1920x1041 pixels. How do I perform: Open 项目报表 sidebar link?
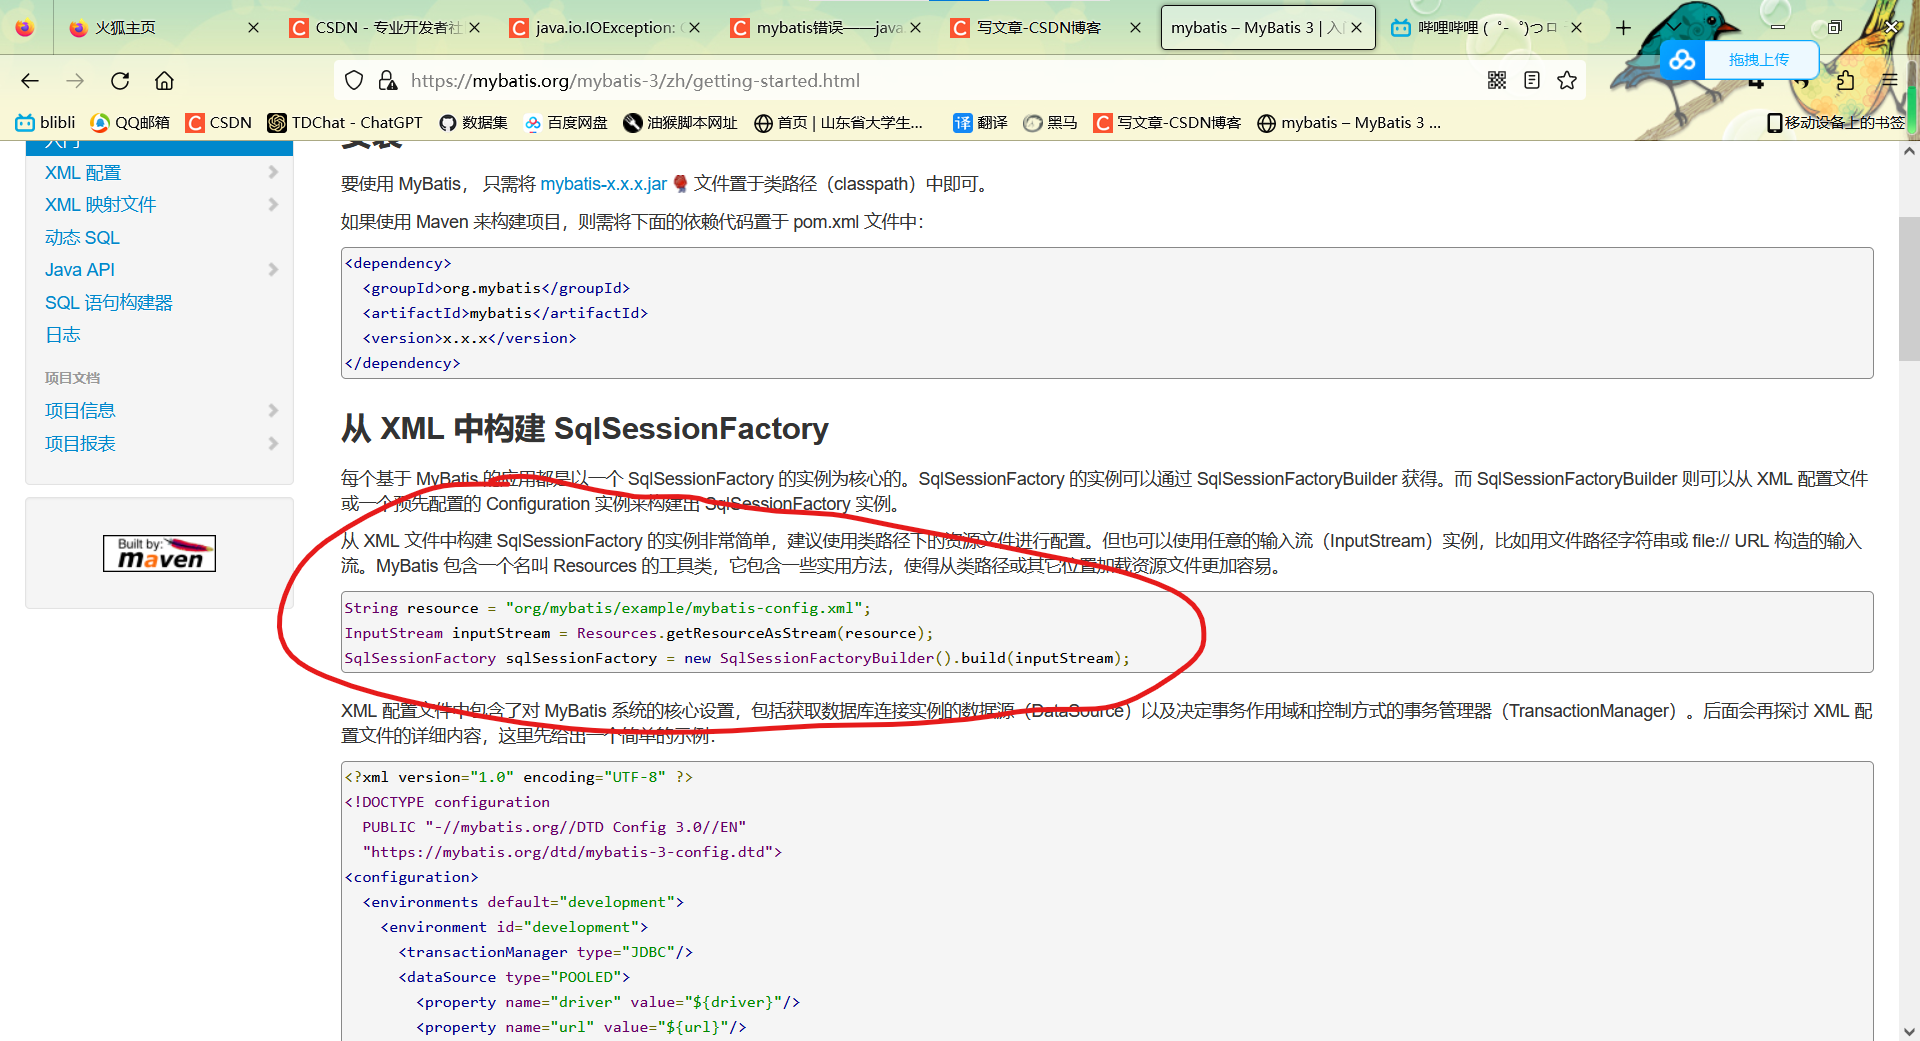(x=80, y=444)
